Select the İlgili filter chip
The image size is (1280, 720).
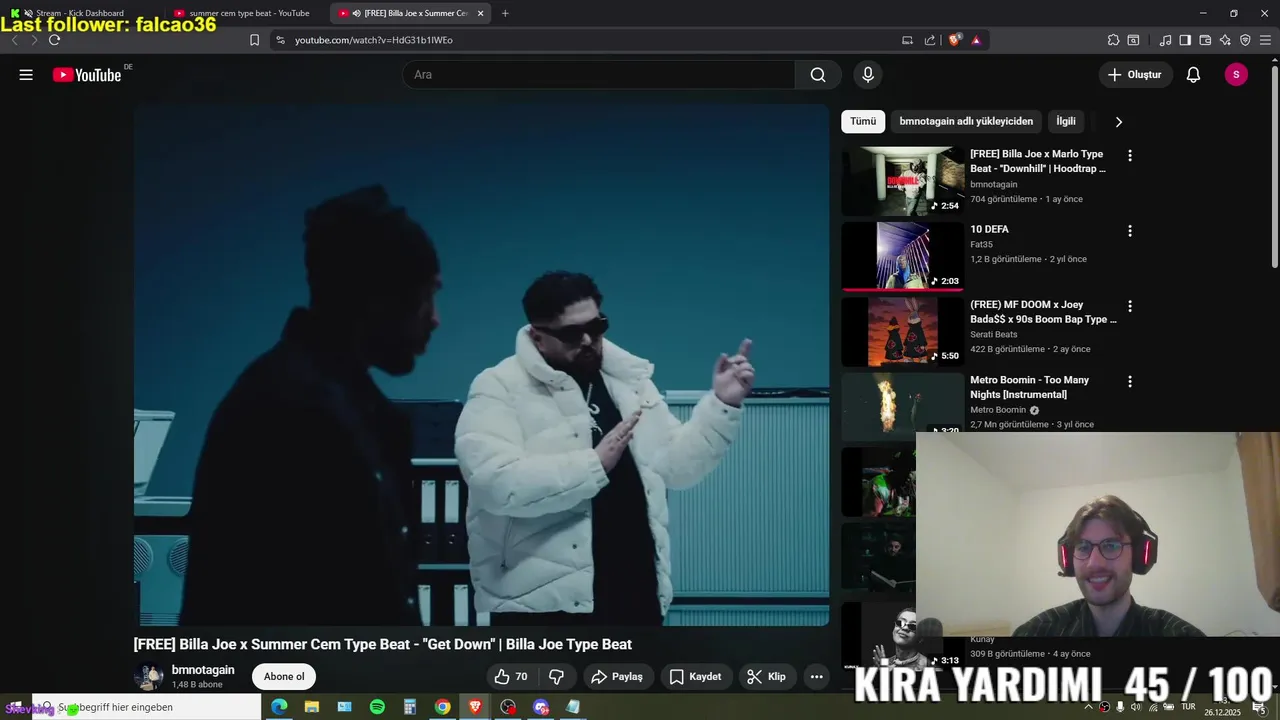[x=1066, y=121]
